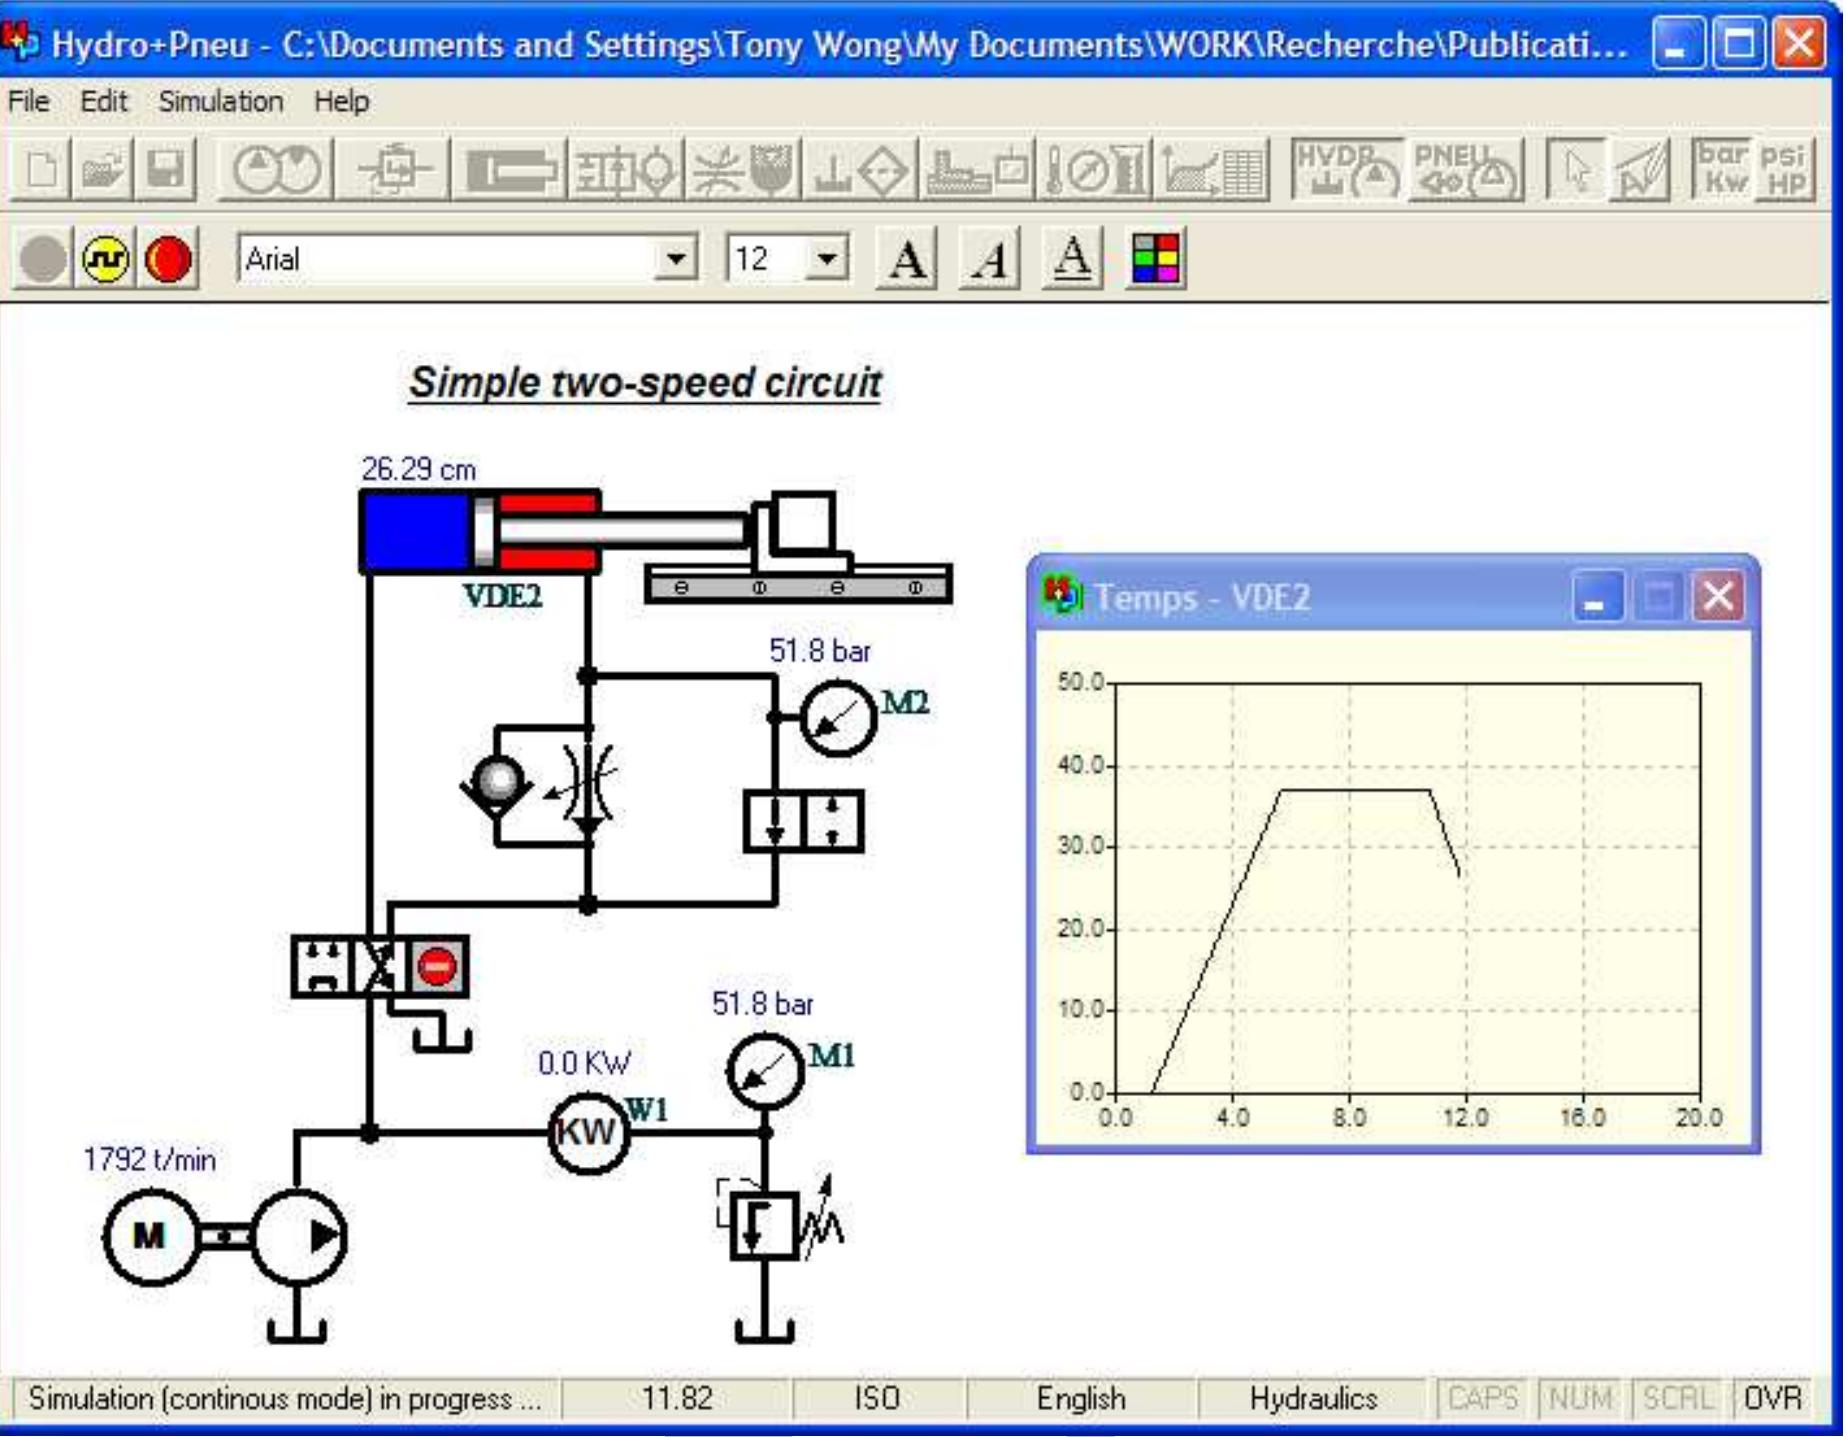
Task: Stop the simulation with red button
Action: point(167,260)
